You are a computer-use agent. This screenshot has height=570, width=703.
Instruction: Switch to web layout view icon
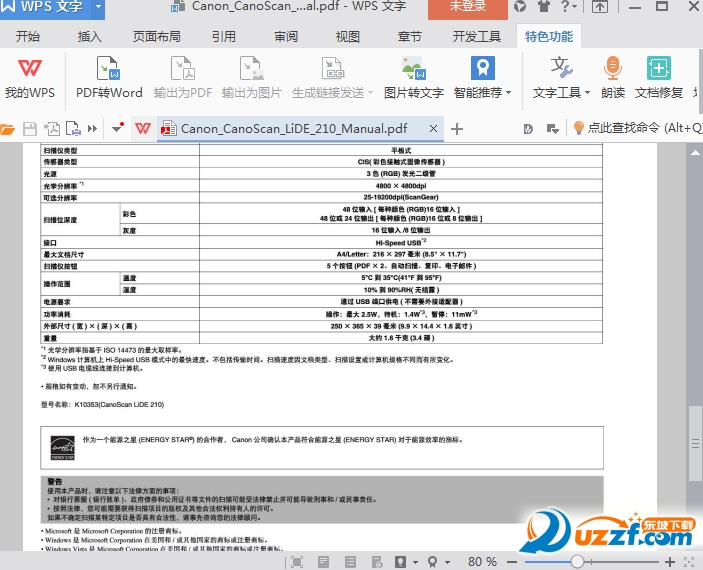(x=377, y=562)
